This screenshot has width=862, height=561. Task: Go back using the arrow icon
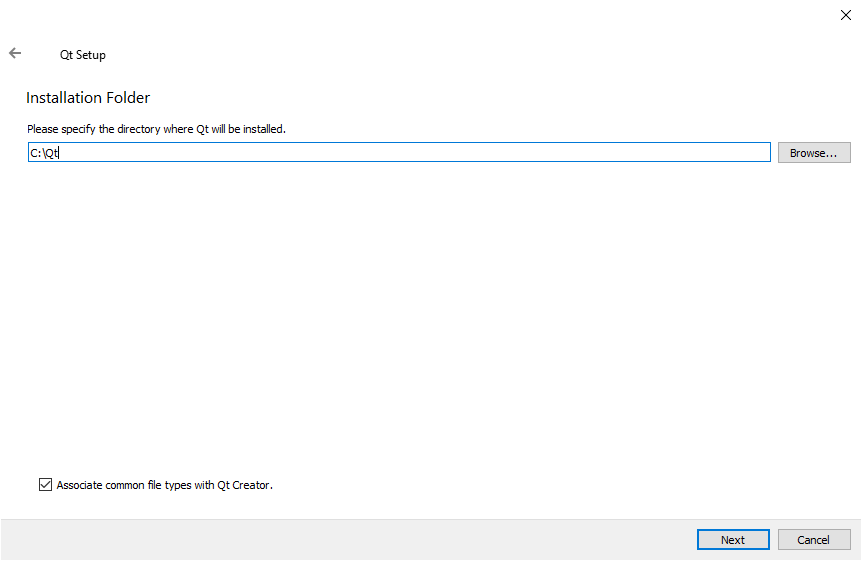tap(15, 53)
